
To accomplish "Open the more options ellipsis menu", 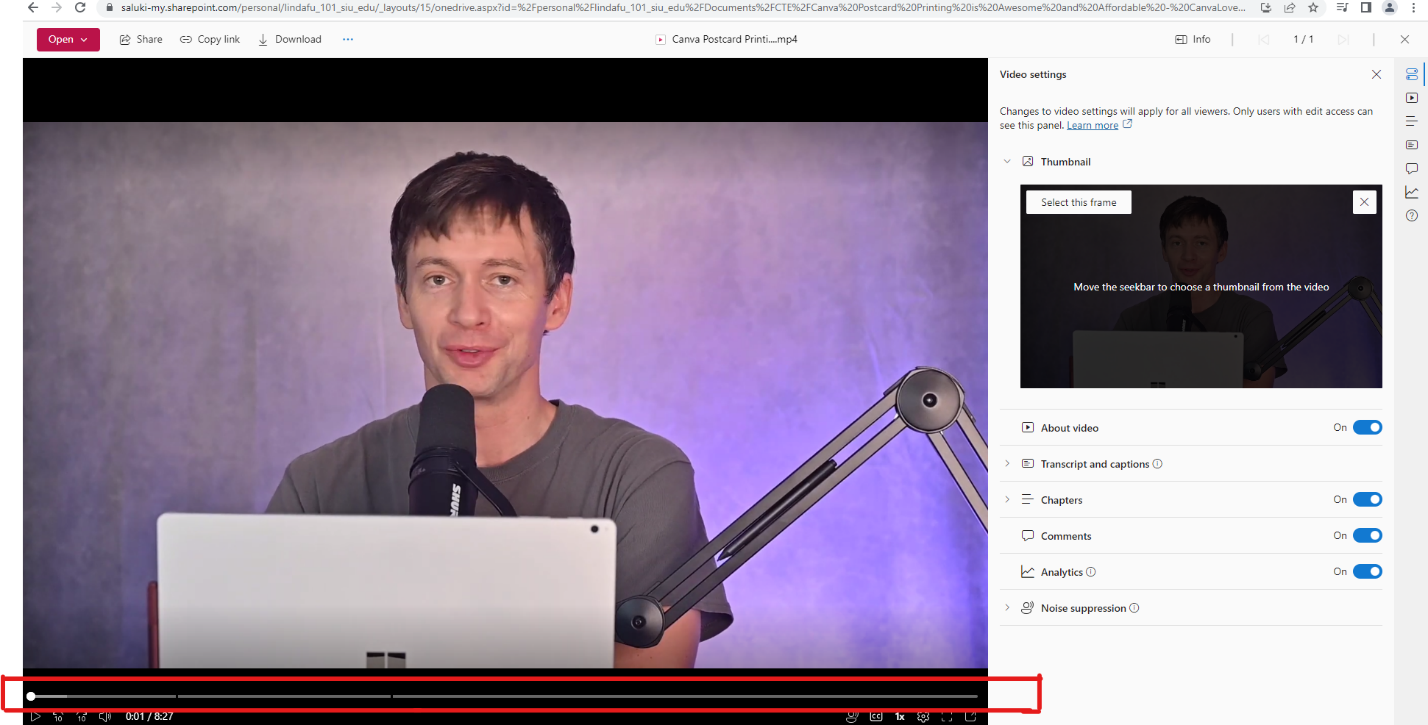I will tap(348, 40).
